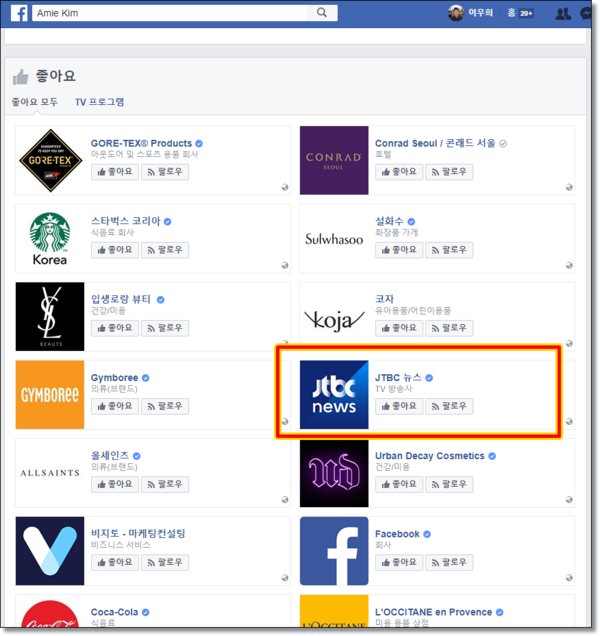Open Gymboree page link

coord(114,378)
